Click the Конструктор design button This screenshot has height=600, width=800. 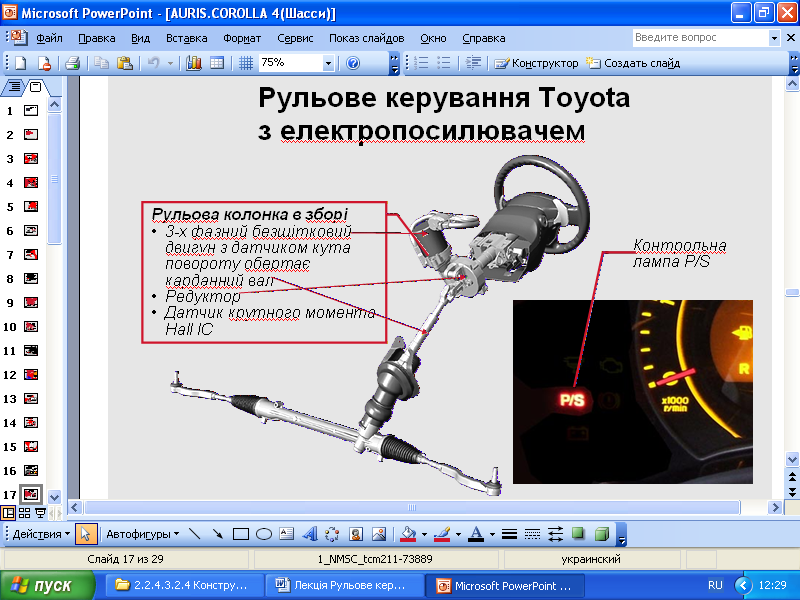pos(536,63)
